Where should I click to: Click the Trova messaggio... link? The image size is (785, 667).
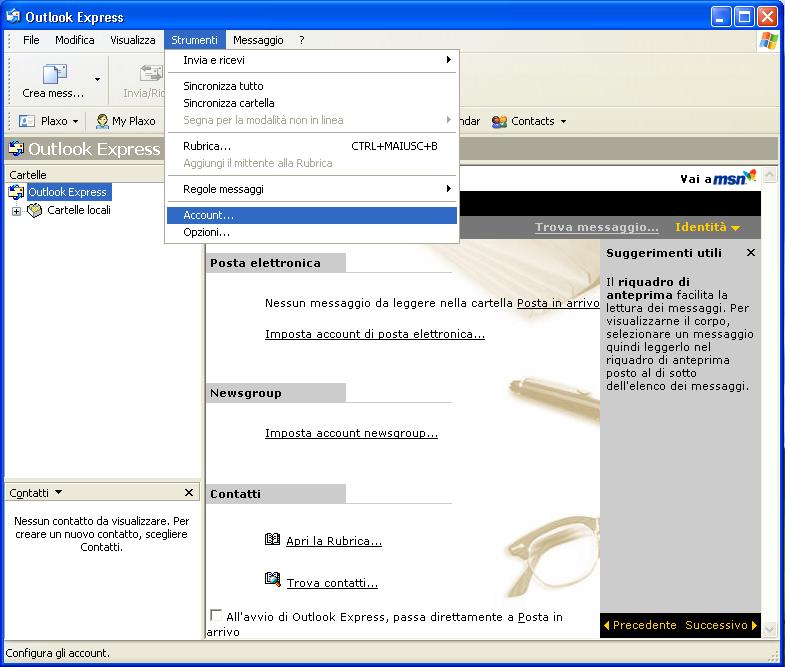pyautogui.click(x=596, y=227)
